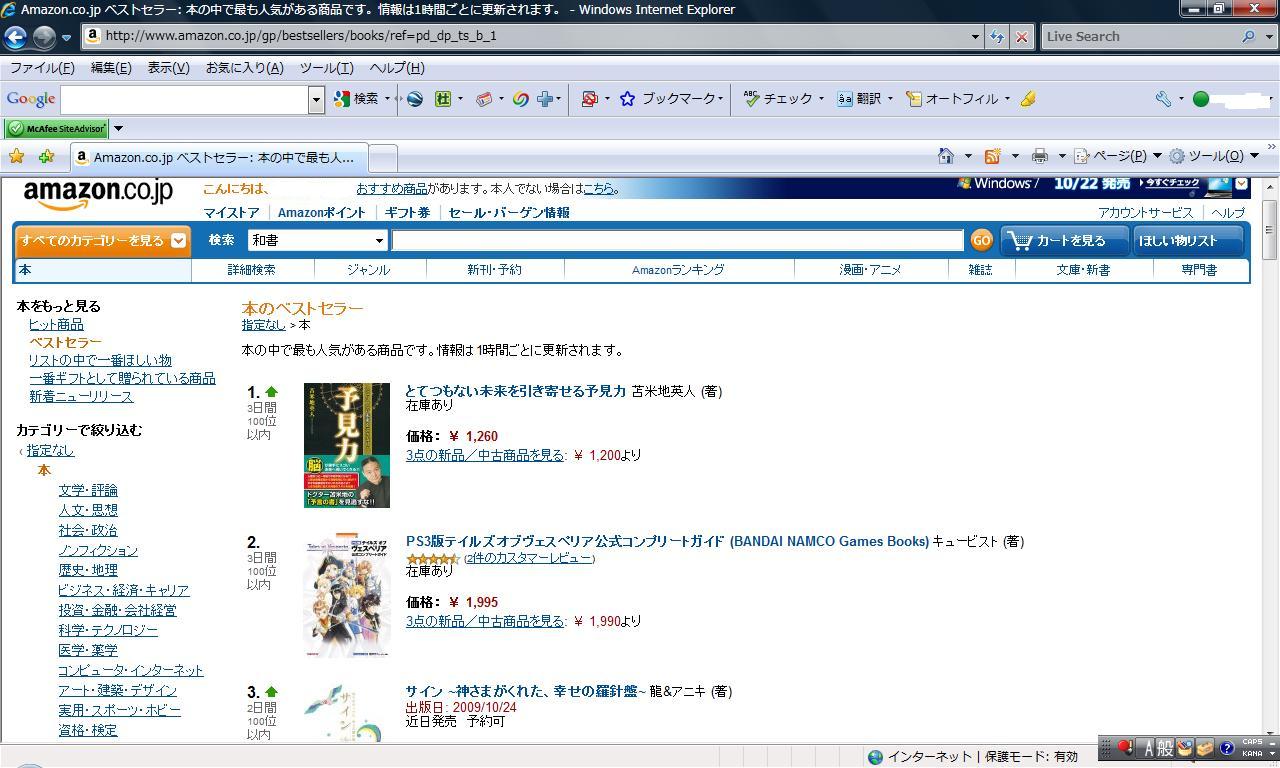Open the とてつもない未来を引き寄せる予見力 book title link

[x=515, y=391]
